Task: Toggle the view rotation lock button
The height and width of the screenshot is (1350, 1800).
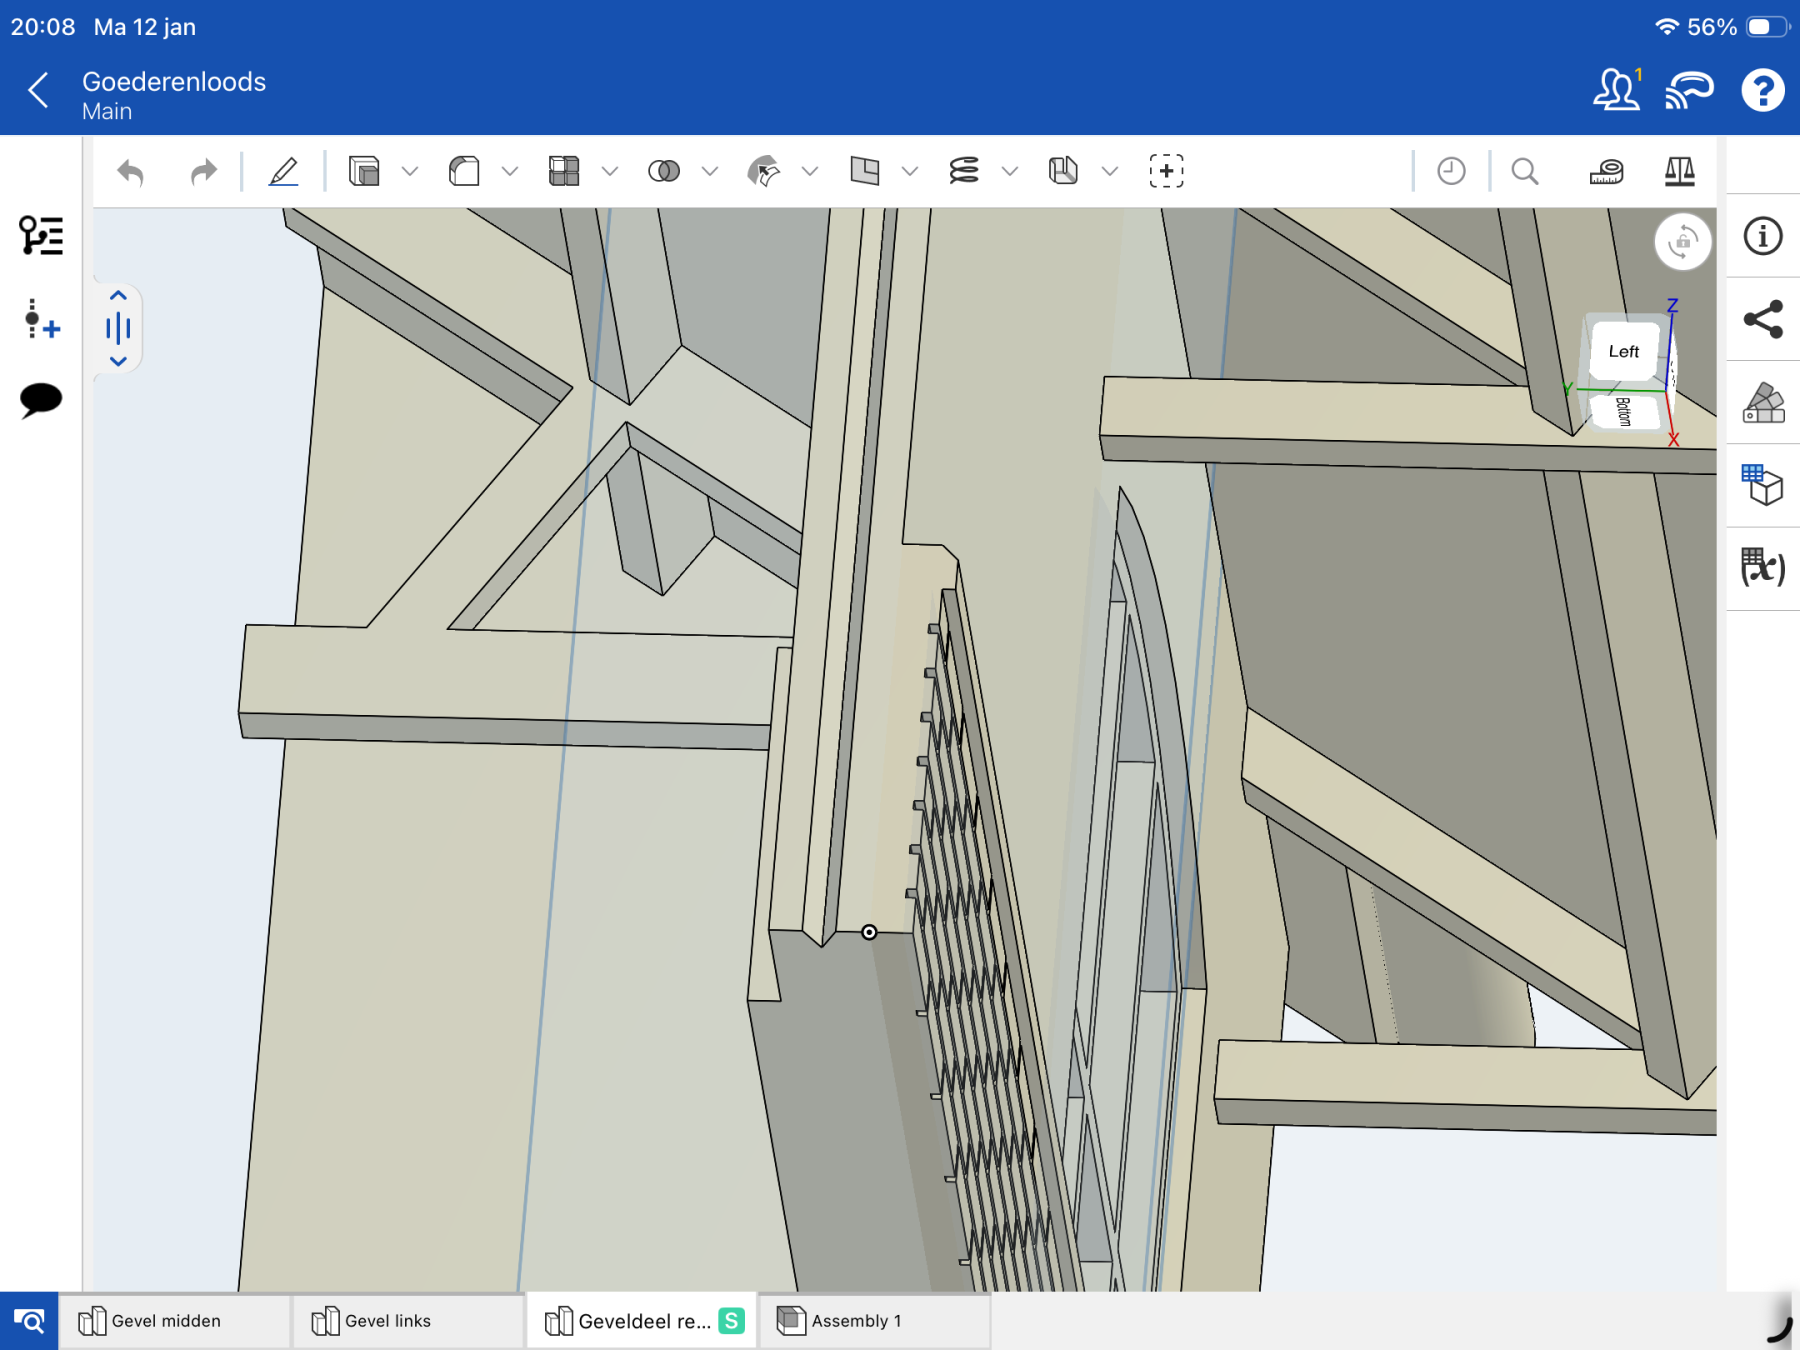Action: click(1683, 241)
